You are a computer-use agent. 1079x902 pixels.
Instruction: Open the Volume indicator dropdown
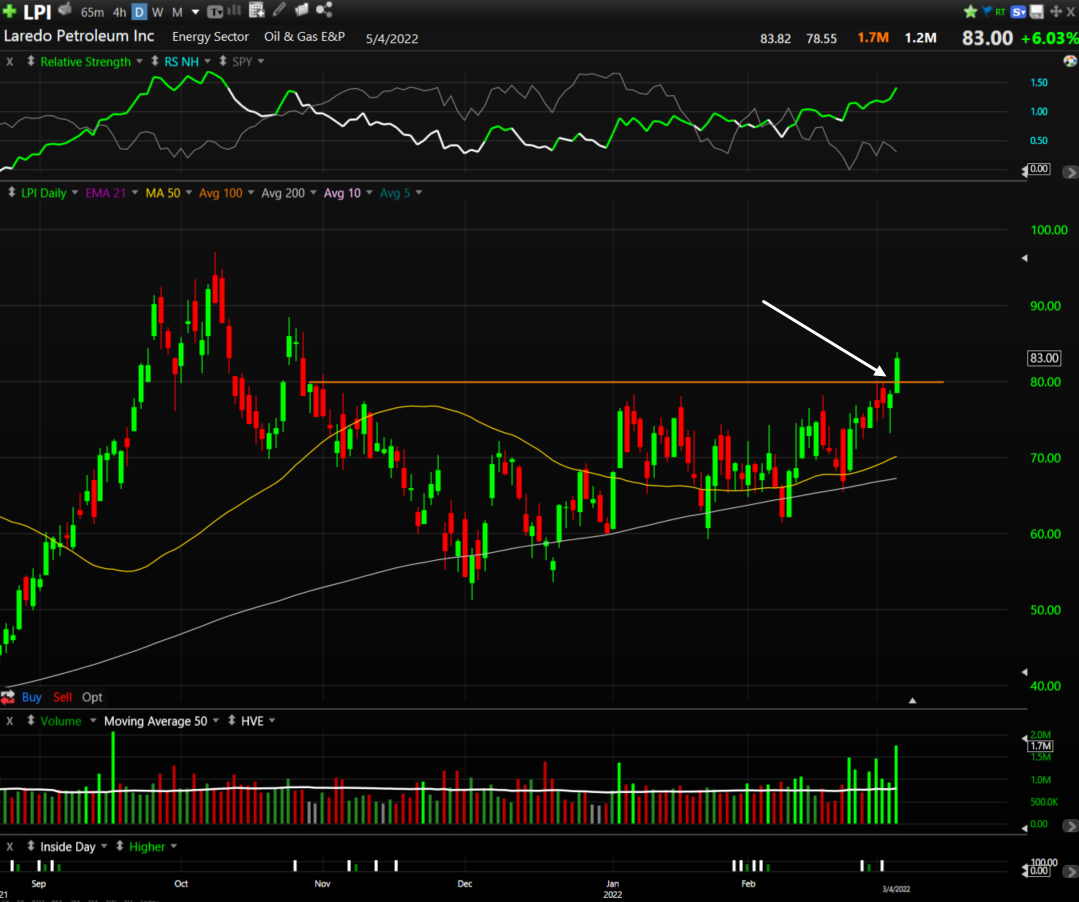(93, 720)
